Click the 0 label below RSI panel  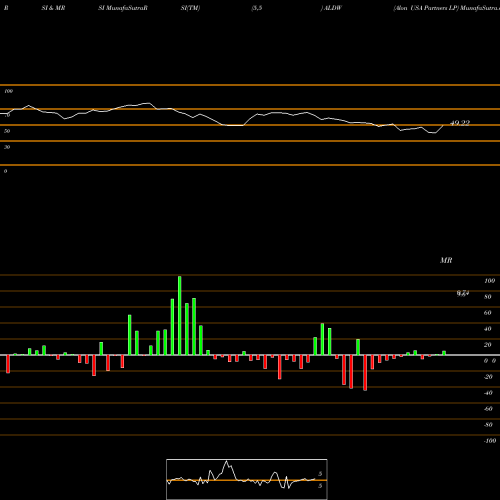tap(5, 171)
